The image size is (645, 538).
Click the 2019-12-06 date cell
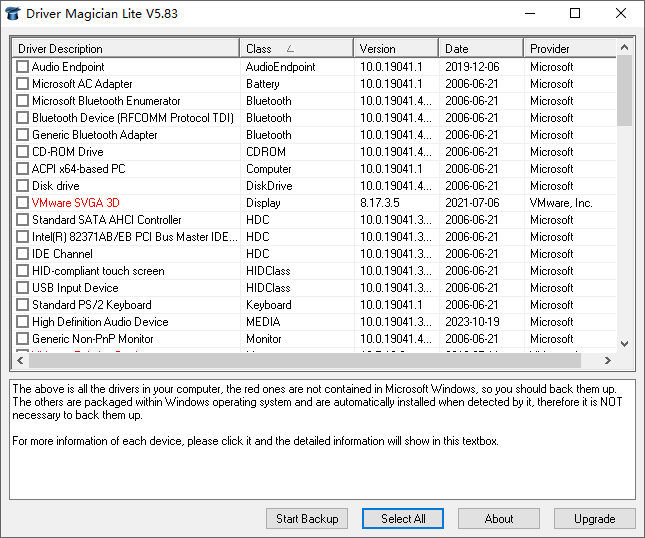pos(472,67)
